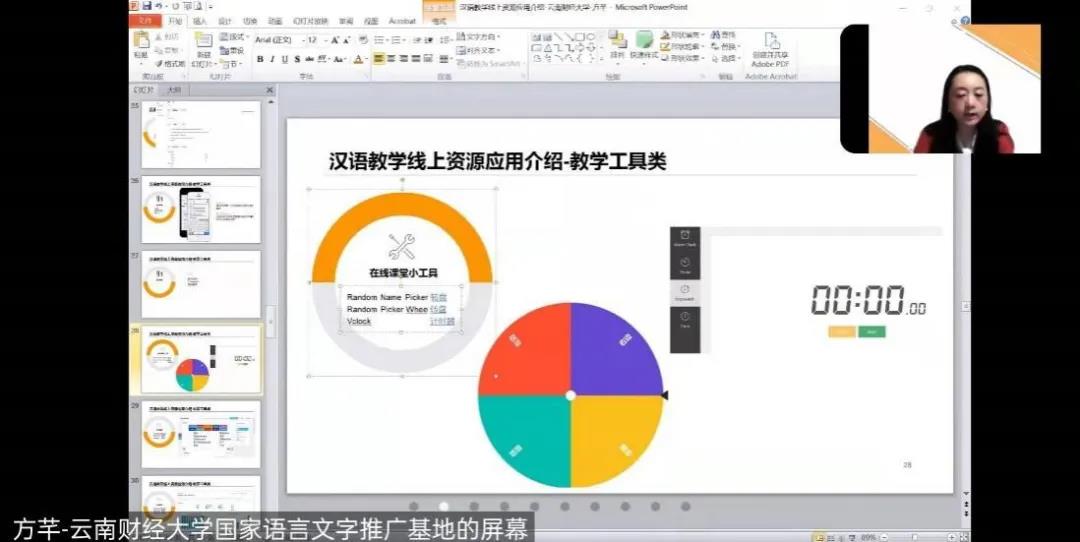Open the Quick Styles gallery
This screenshot has height=542, width=1080.
pyautogui.click(x=644, y=42)
